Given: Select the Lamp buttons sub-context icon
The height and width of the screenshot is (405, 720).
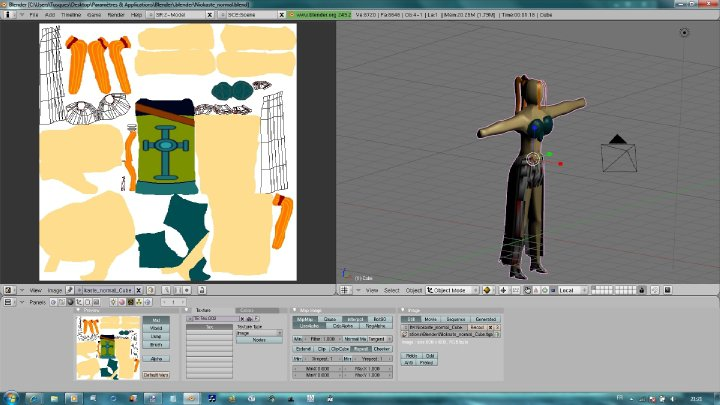Looking at the screenshot, I should point(113,302).
